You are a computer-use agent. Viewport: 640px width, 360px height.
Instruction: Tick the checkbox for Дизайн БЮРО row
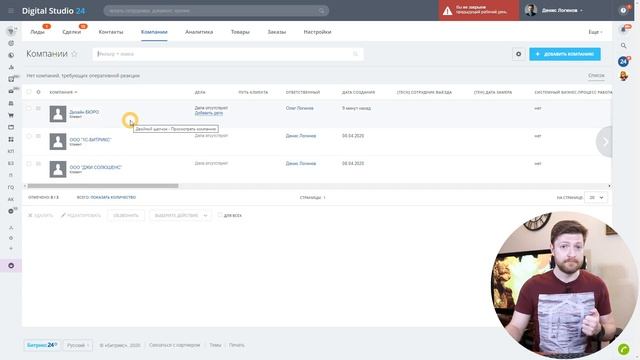coord(29,108)
